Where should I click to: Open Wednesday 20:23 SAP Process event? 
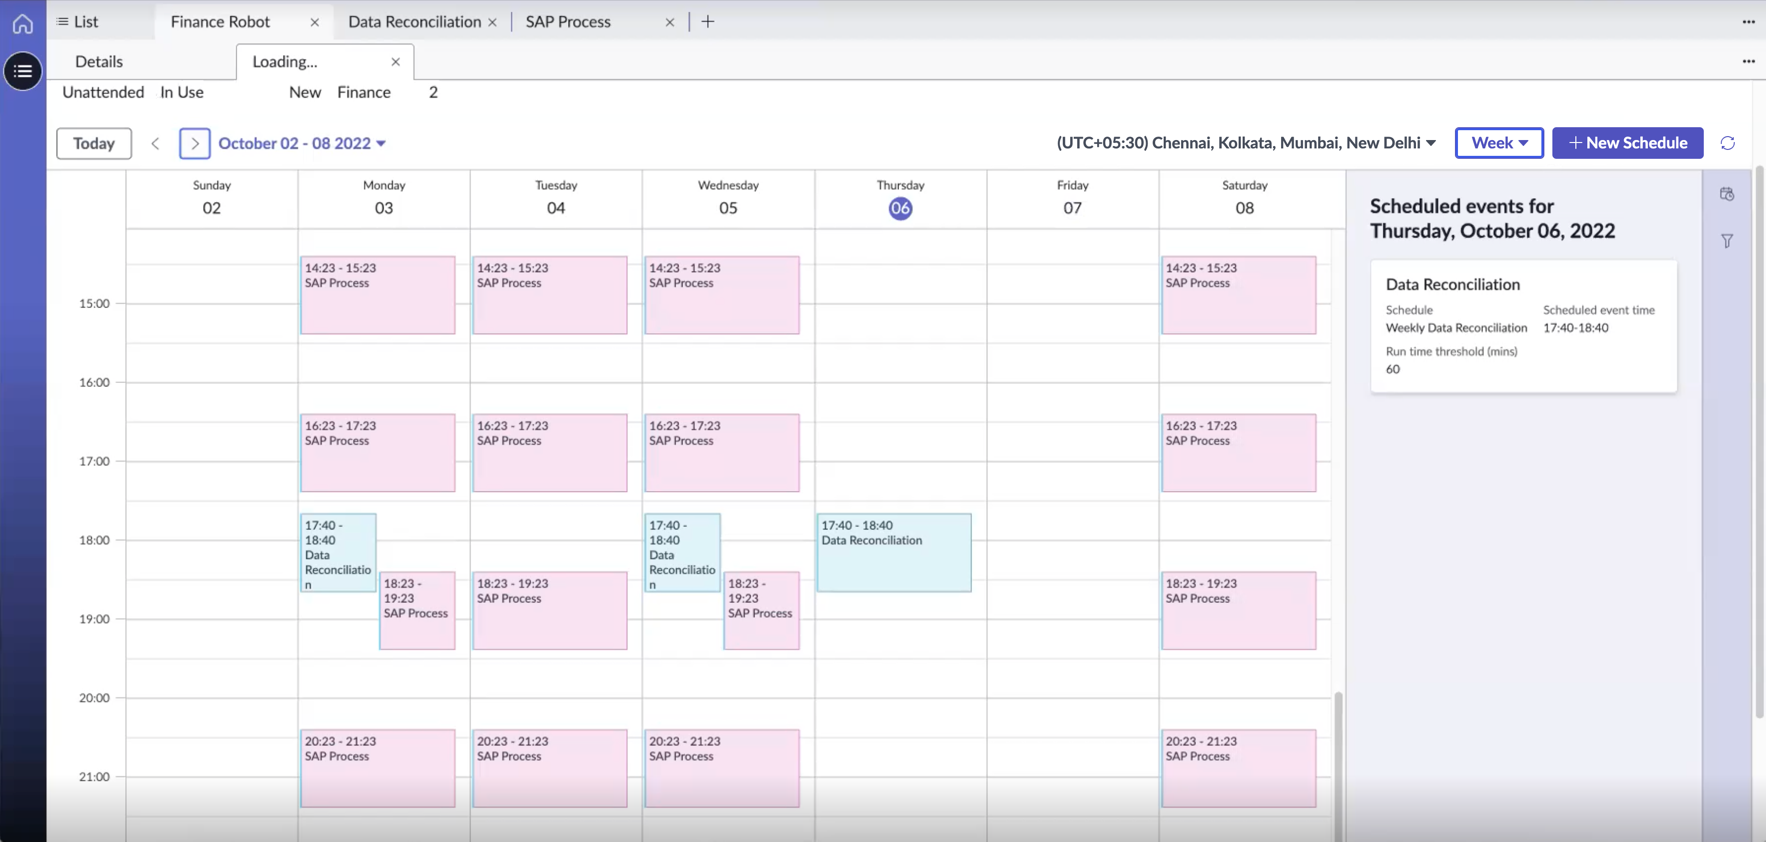click(722, 768)
